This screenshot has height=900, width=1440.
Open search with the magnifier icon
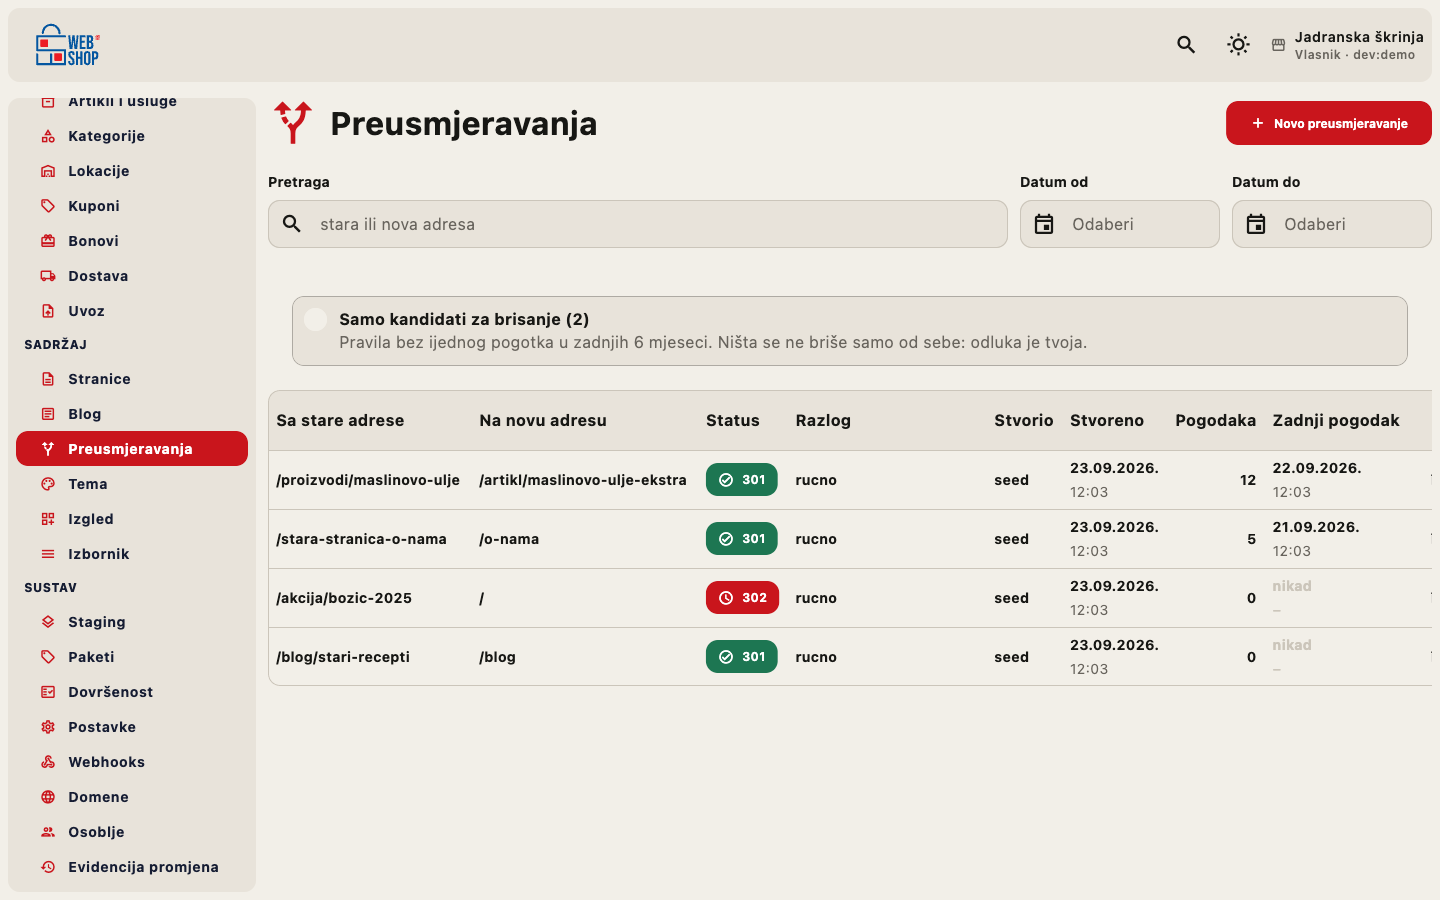point(1186,45)
